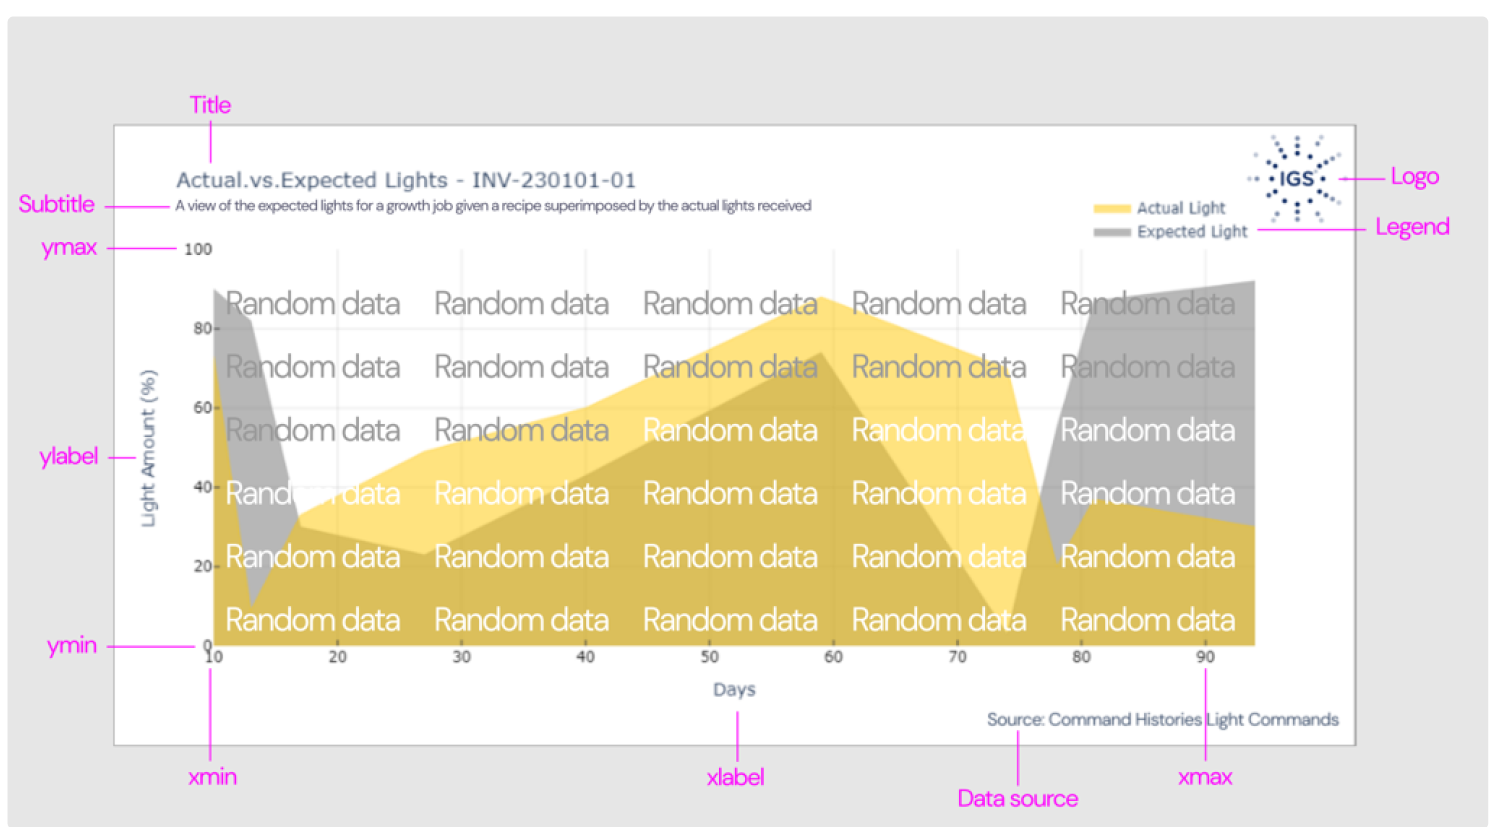This screenshot has height=840, width=1498.
Task: Click the magenta Logo annotation label
Action: tap(1414, 177)
